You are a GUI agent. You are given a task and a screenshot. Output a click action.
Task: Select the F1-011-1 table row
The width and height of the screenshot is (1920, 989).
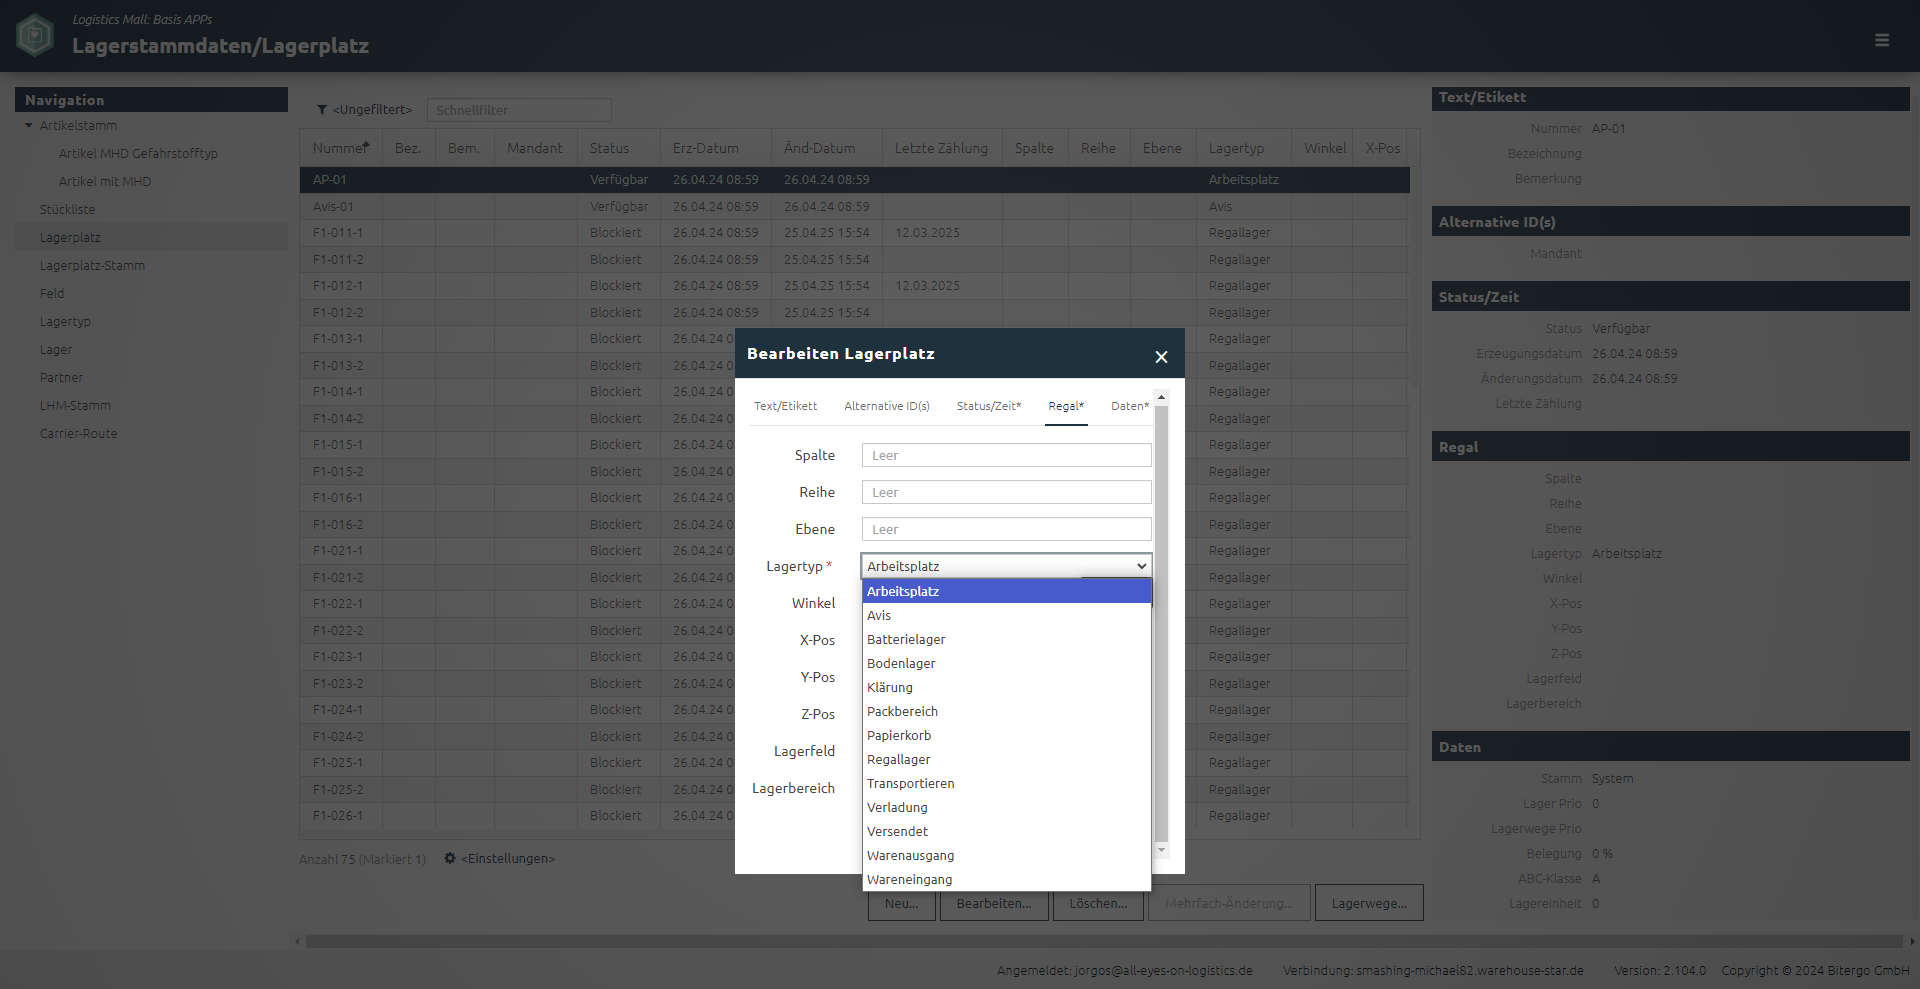pyautogui.click(x=855, y=232)
